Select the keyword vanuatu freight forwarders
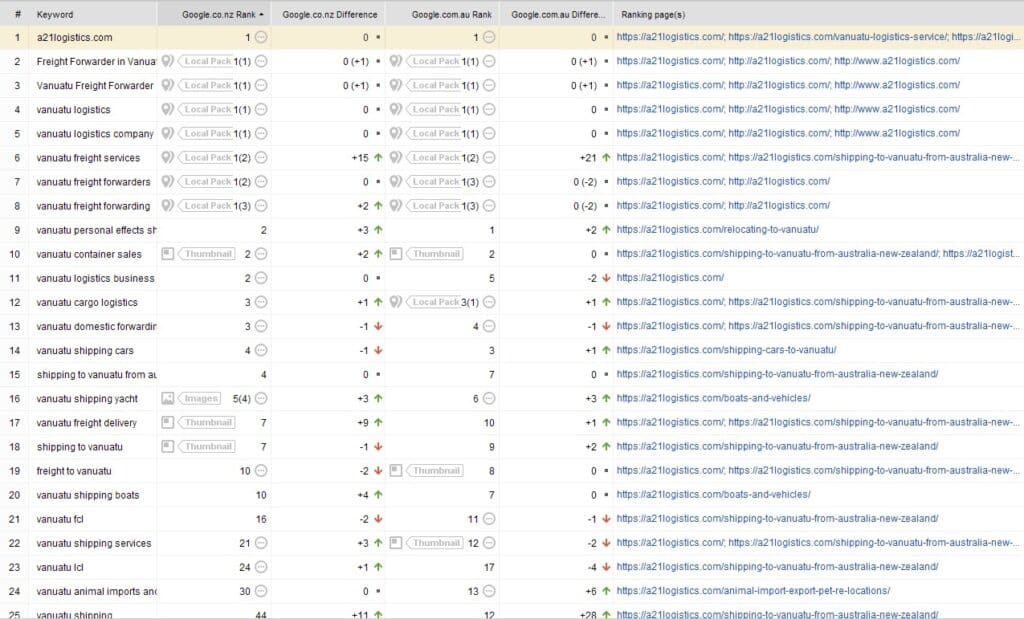Viewport: 1024px width, 619px height. (x=93, y=182)
